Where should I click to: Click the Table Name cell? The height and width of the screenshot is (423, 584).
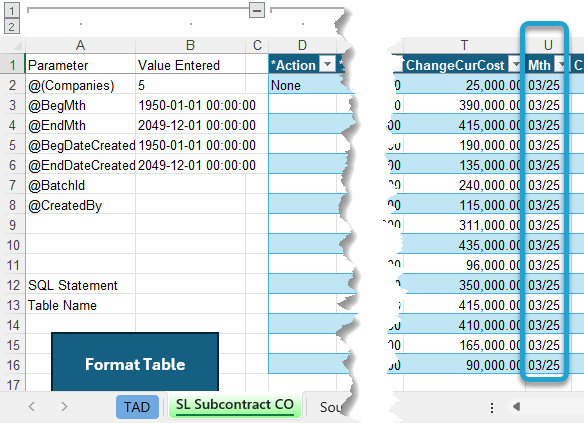pyautogui.click(x=80, y=305)
